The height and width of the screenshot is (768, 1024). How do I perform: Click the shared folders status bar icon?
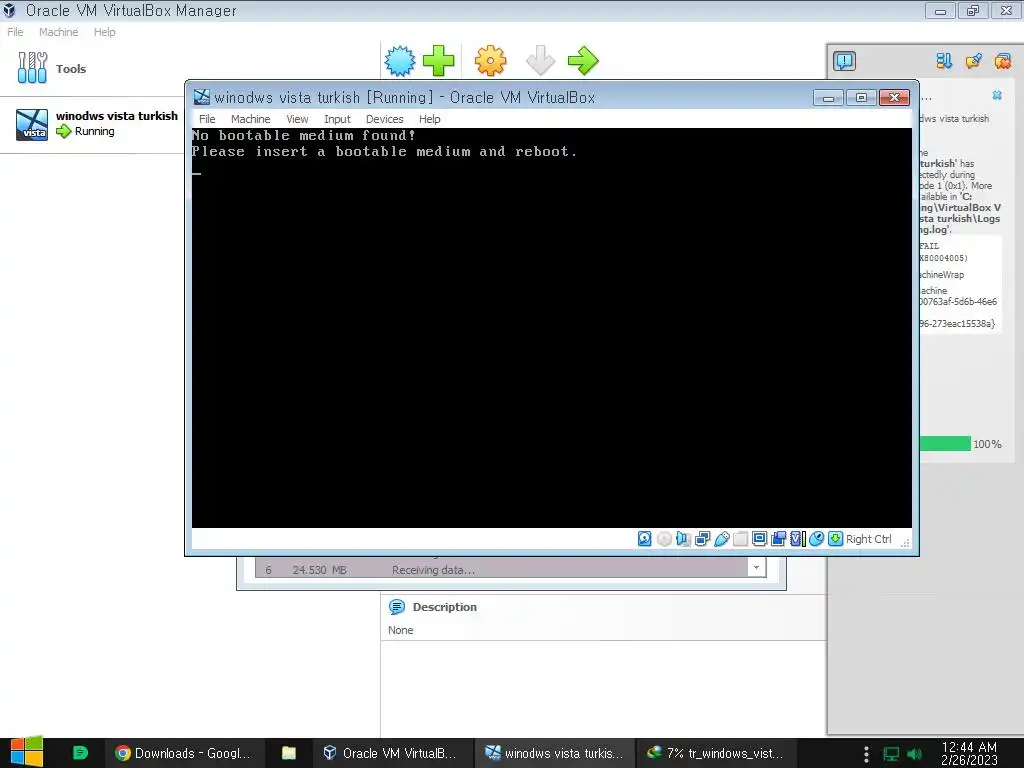(741, 539)
